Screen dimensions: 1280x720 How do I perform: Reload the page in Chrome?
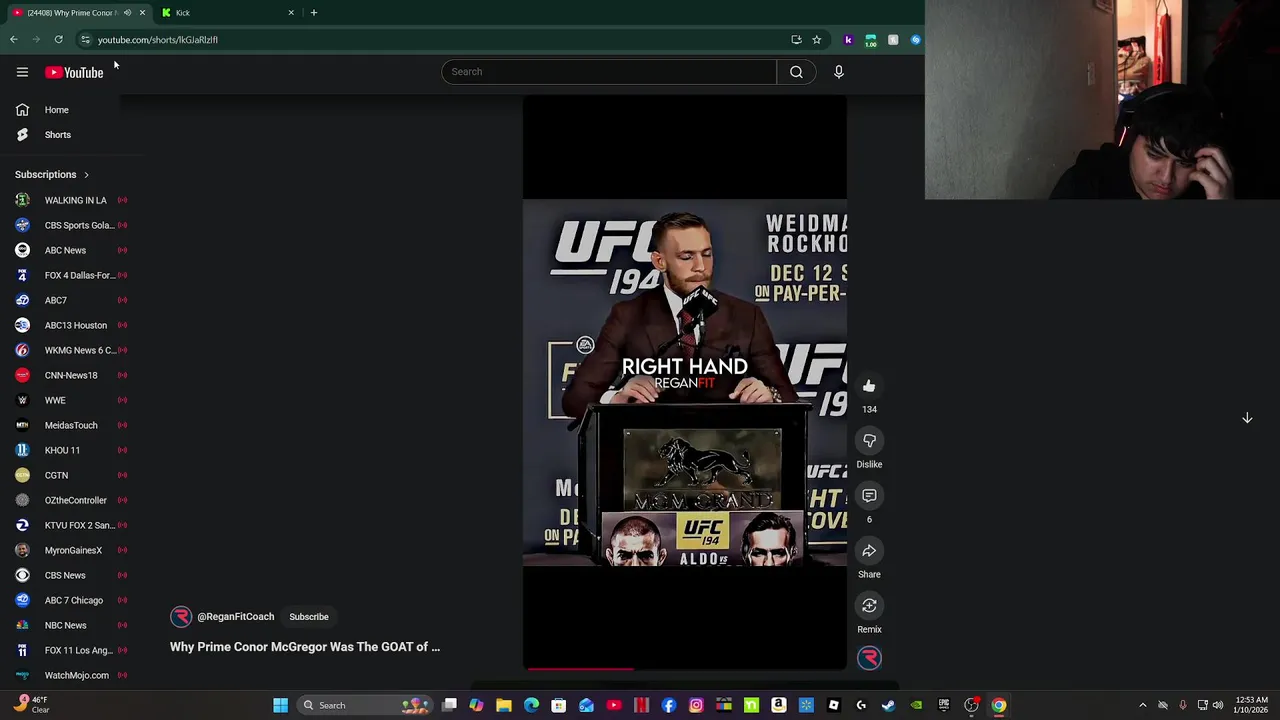(59, 40)
